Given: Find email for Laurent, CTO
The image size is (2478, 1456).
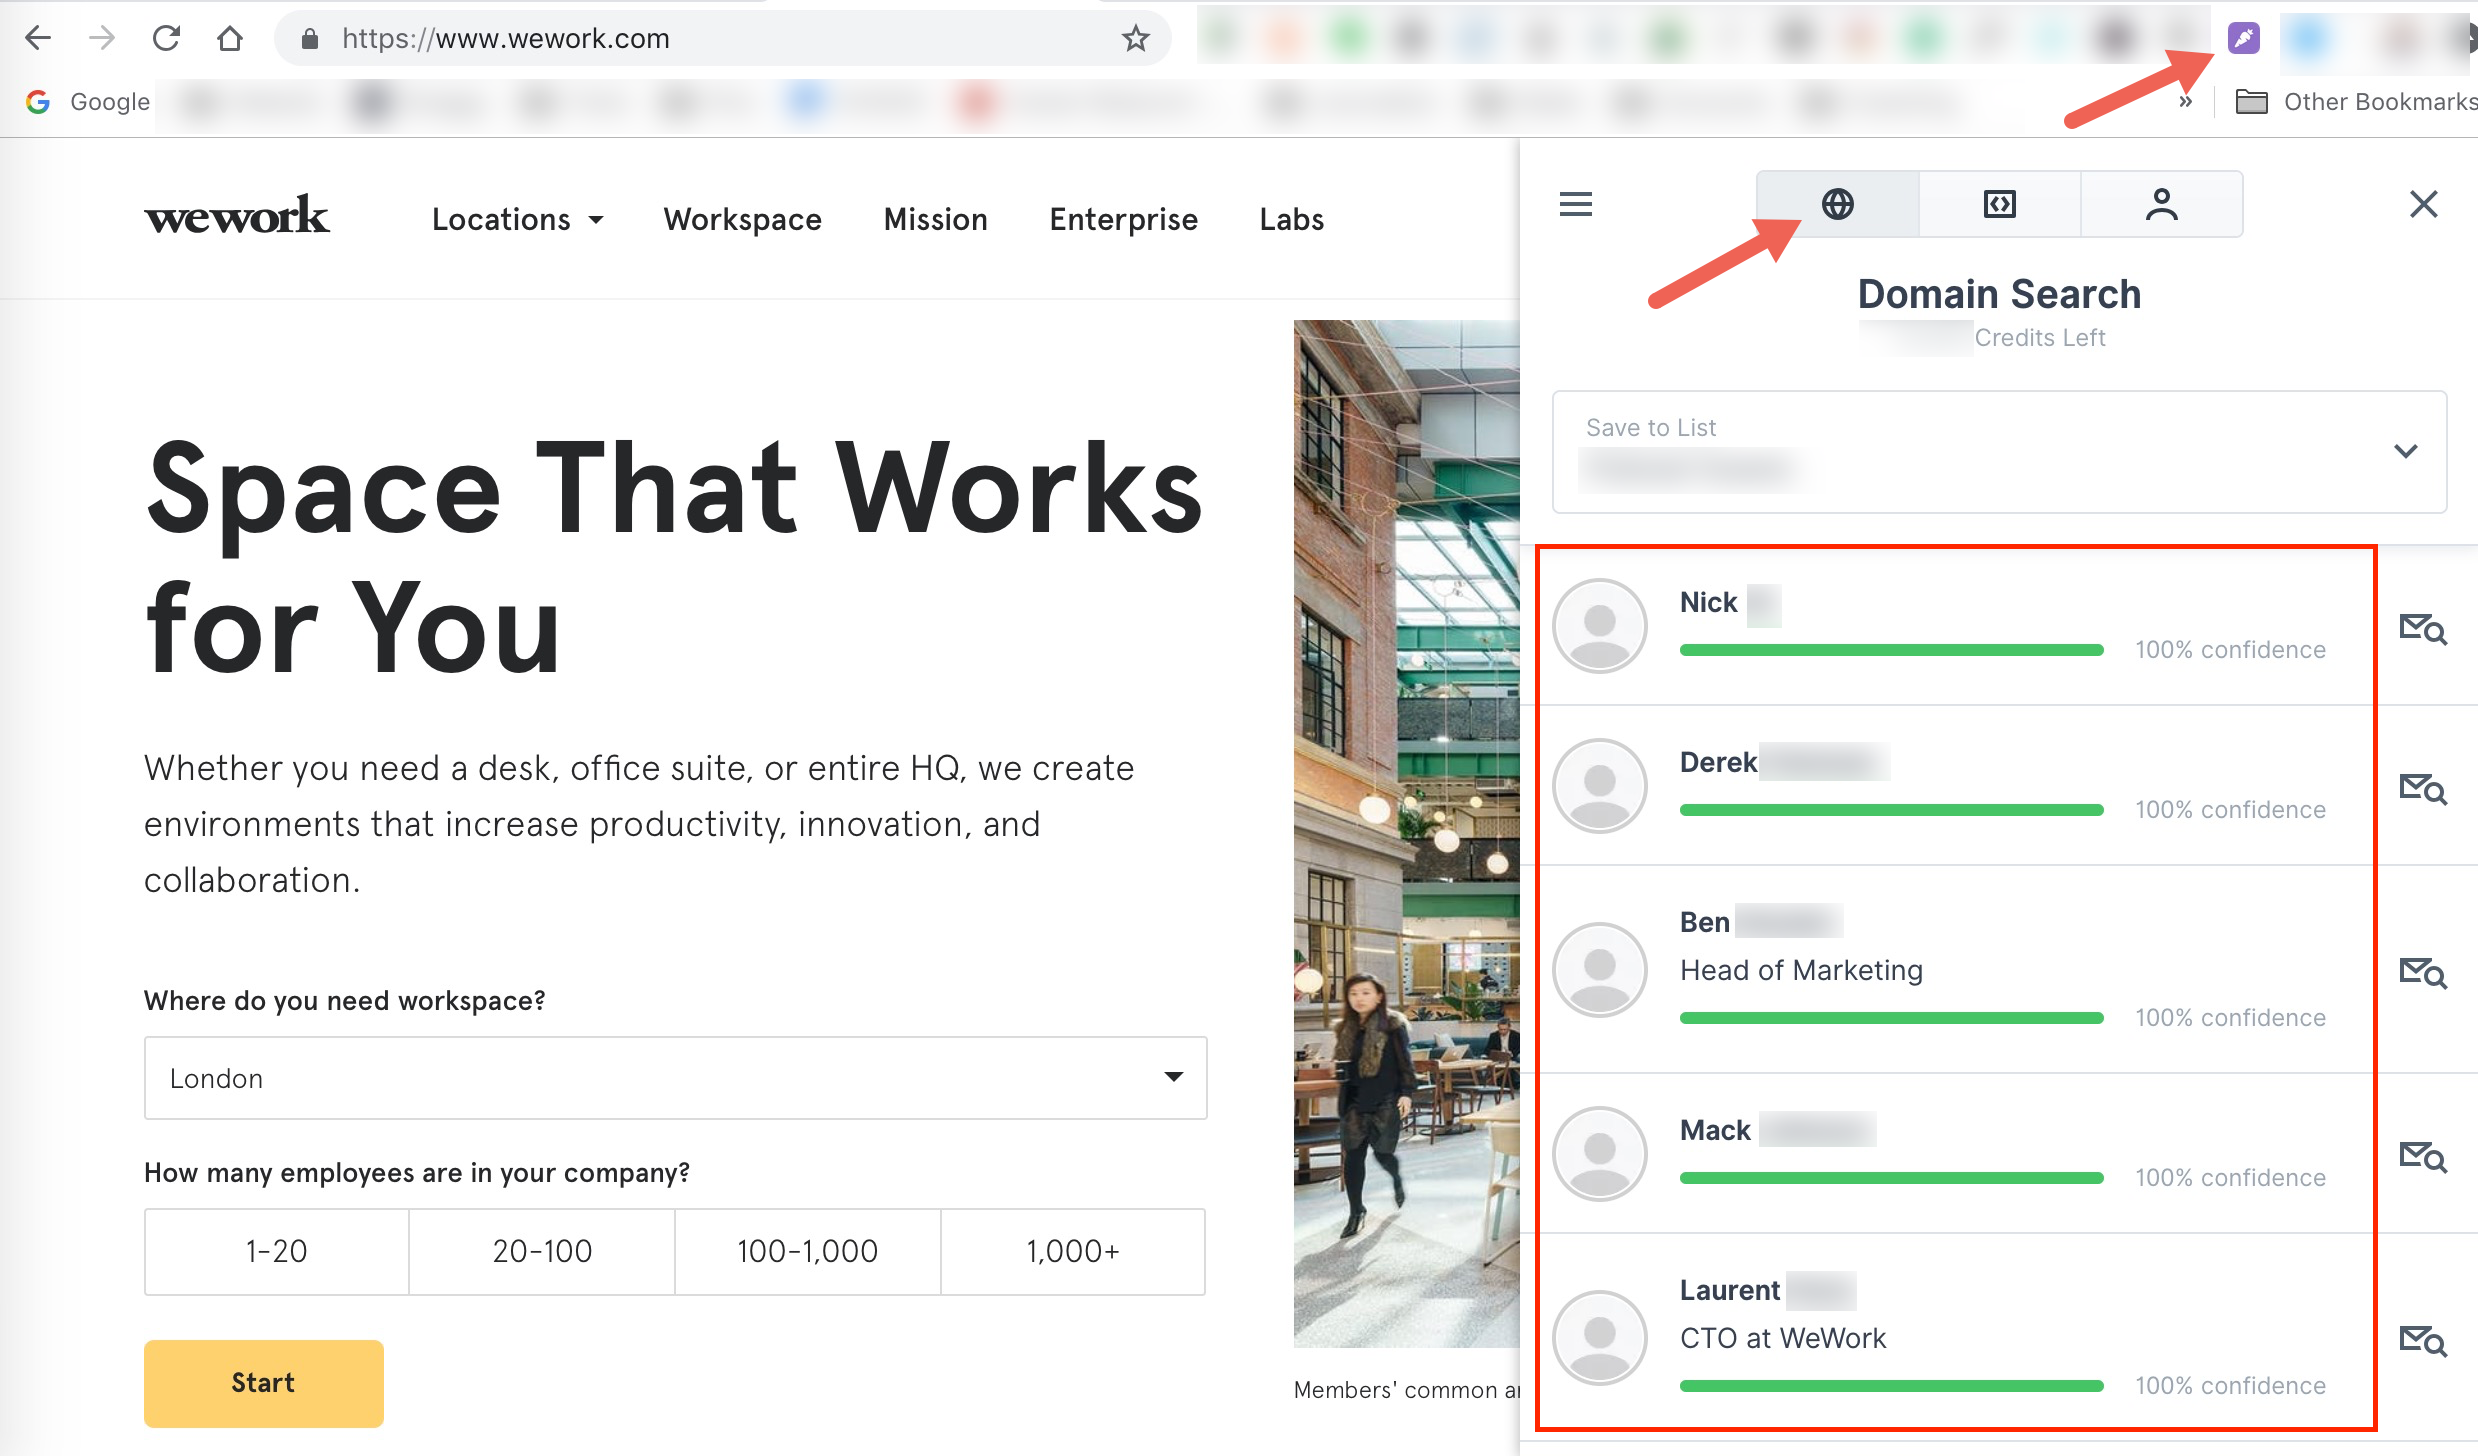Looking at the screenshot, I should (x=2422, y=1341).
